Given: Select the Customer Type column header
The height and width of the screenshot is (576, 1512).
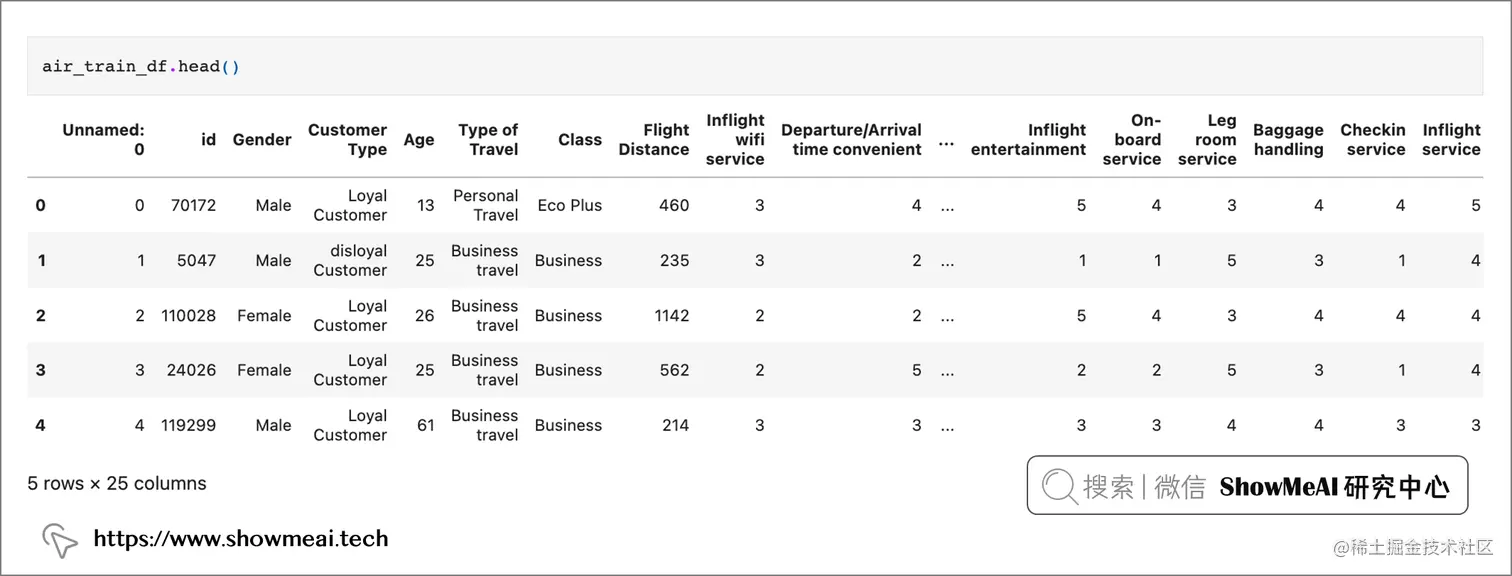Looking at the screenshot, I should pos(347,140).
